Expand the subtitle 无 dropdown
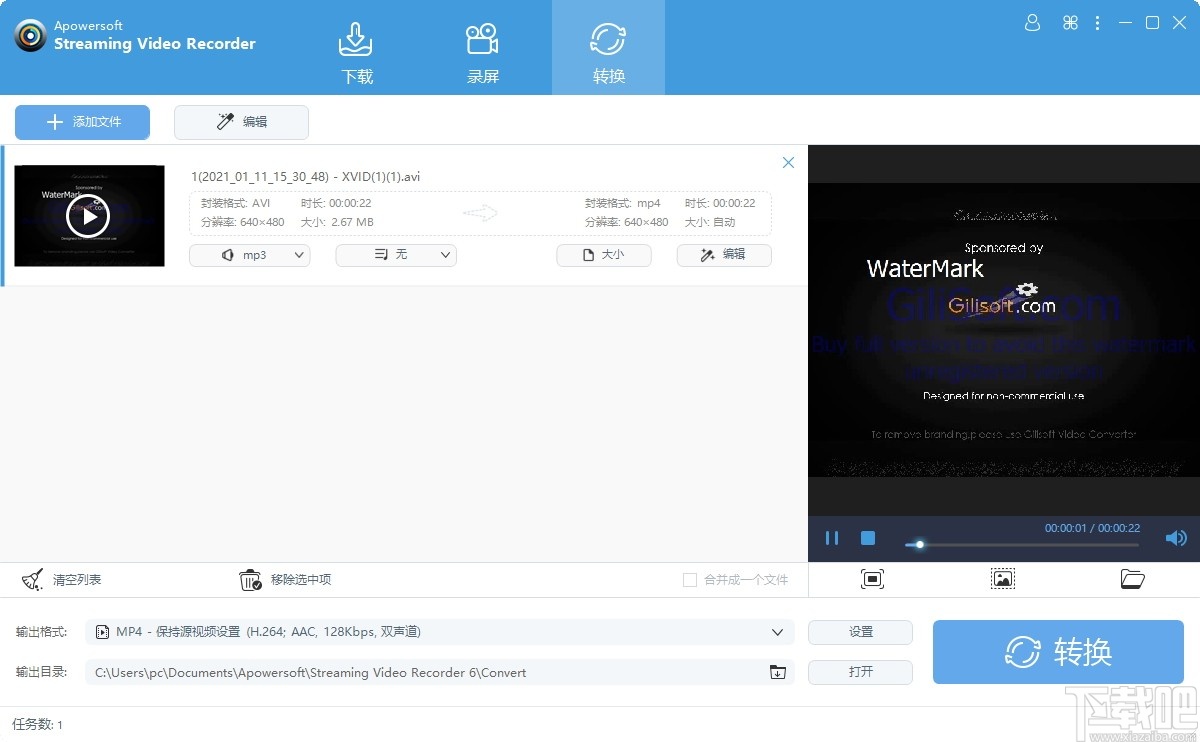This screenshot has height=742, width=1200. pos(395,255)
